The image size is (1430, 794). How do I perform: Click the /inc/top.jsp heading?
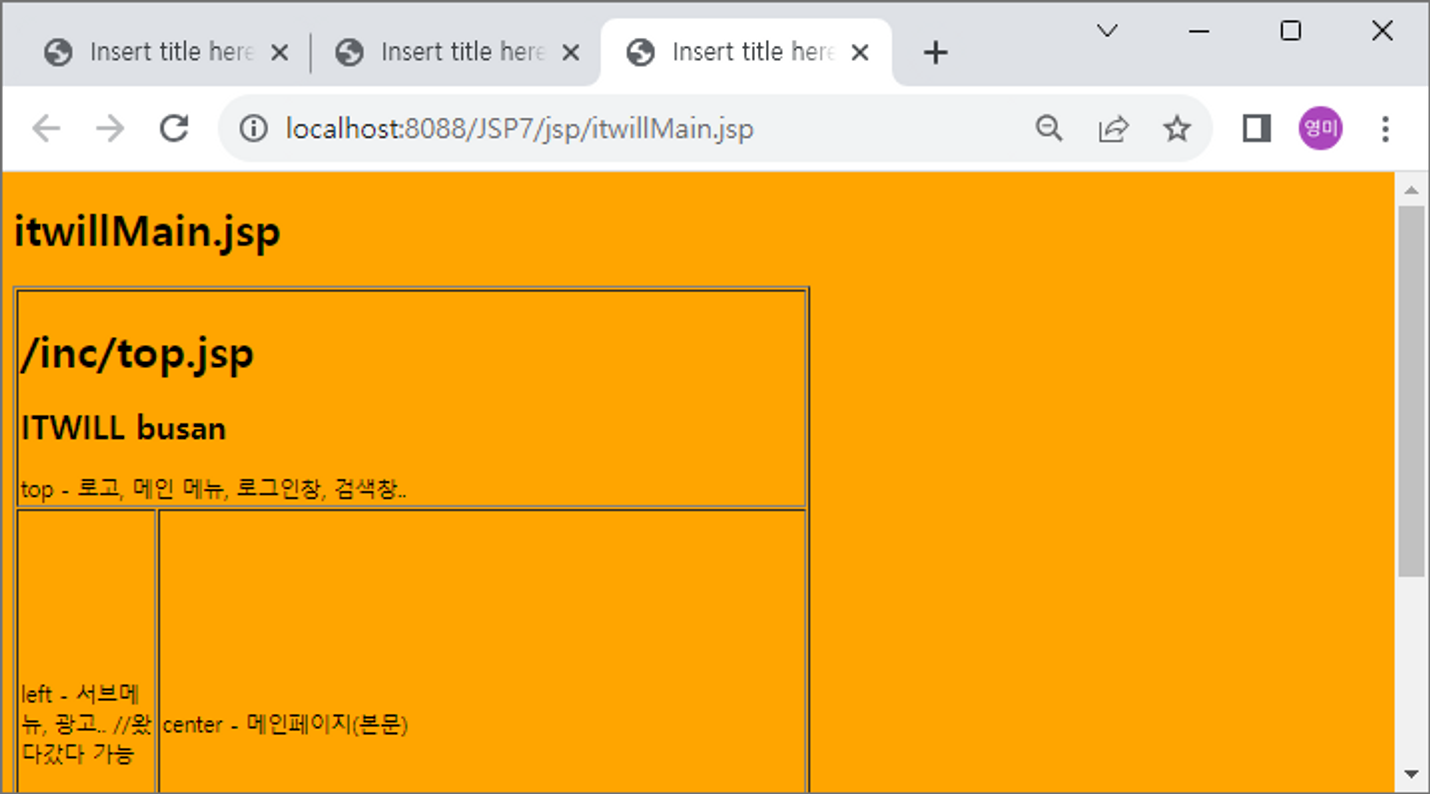tap(137, 354)
